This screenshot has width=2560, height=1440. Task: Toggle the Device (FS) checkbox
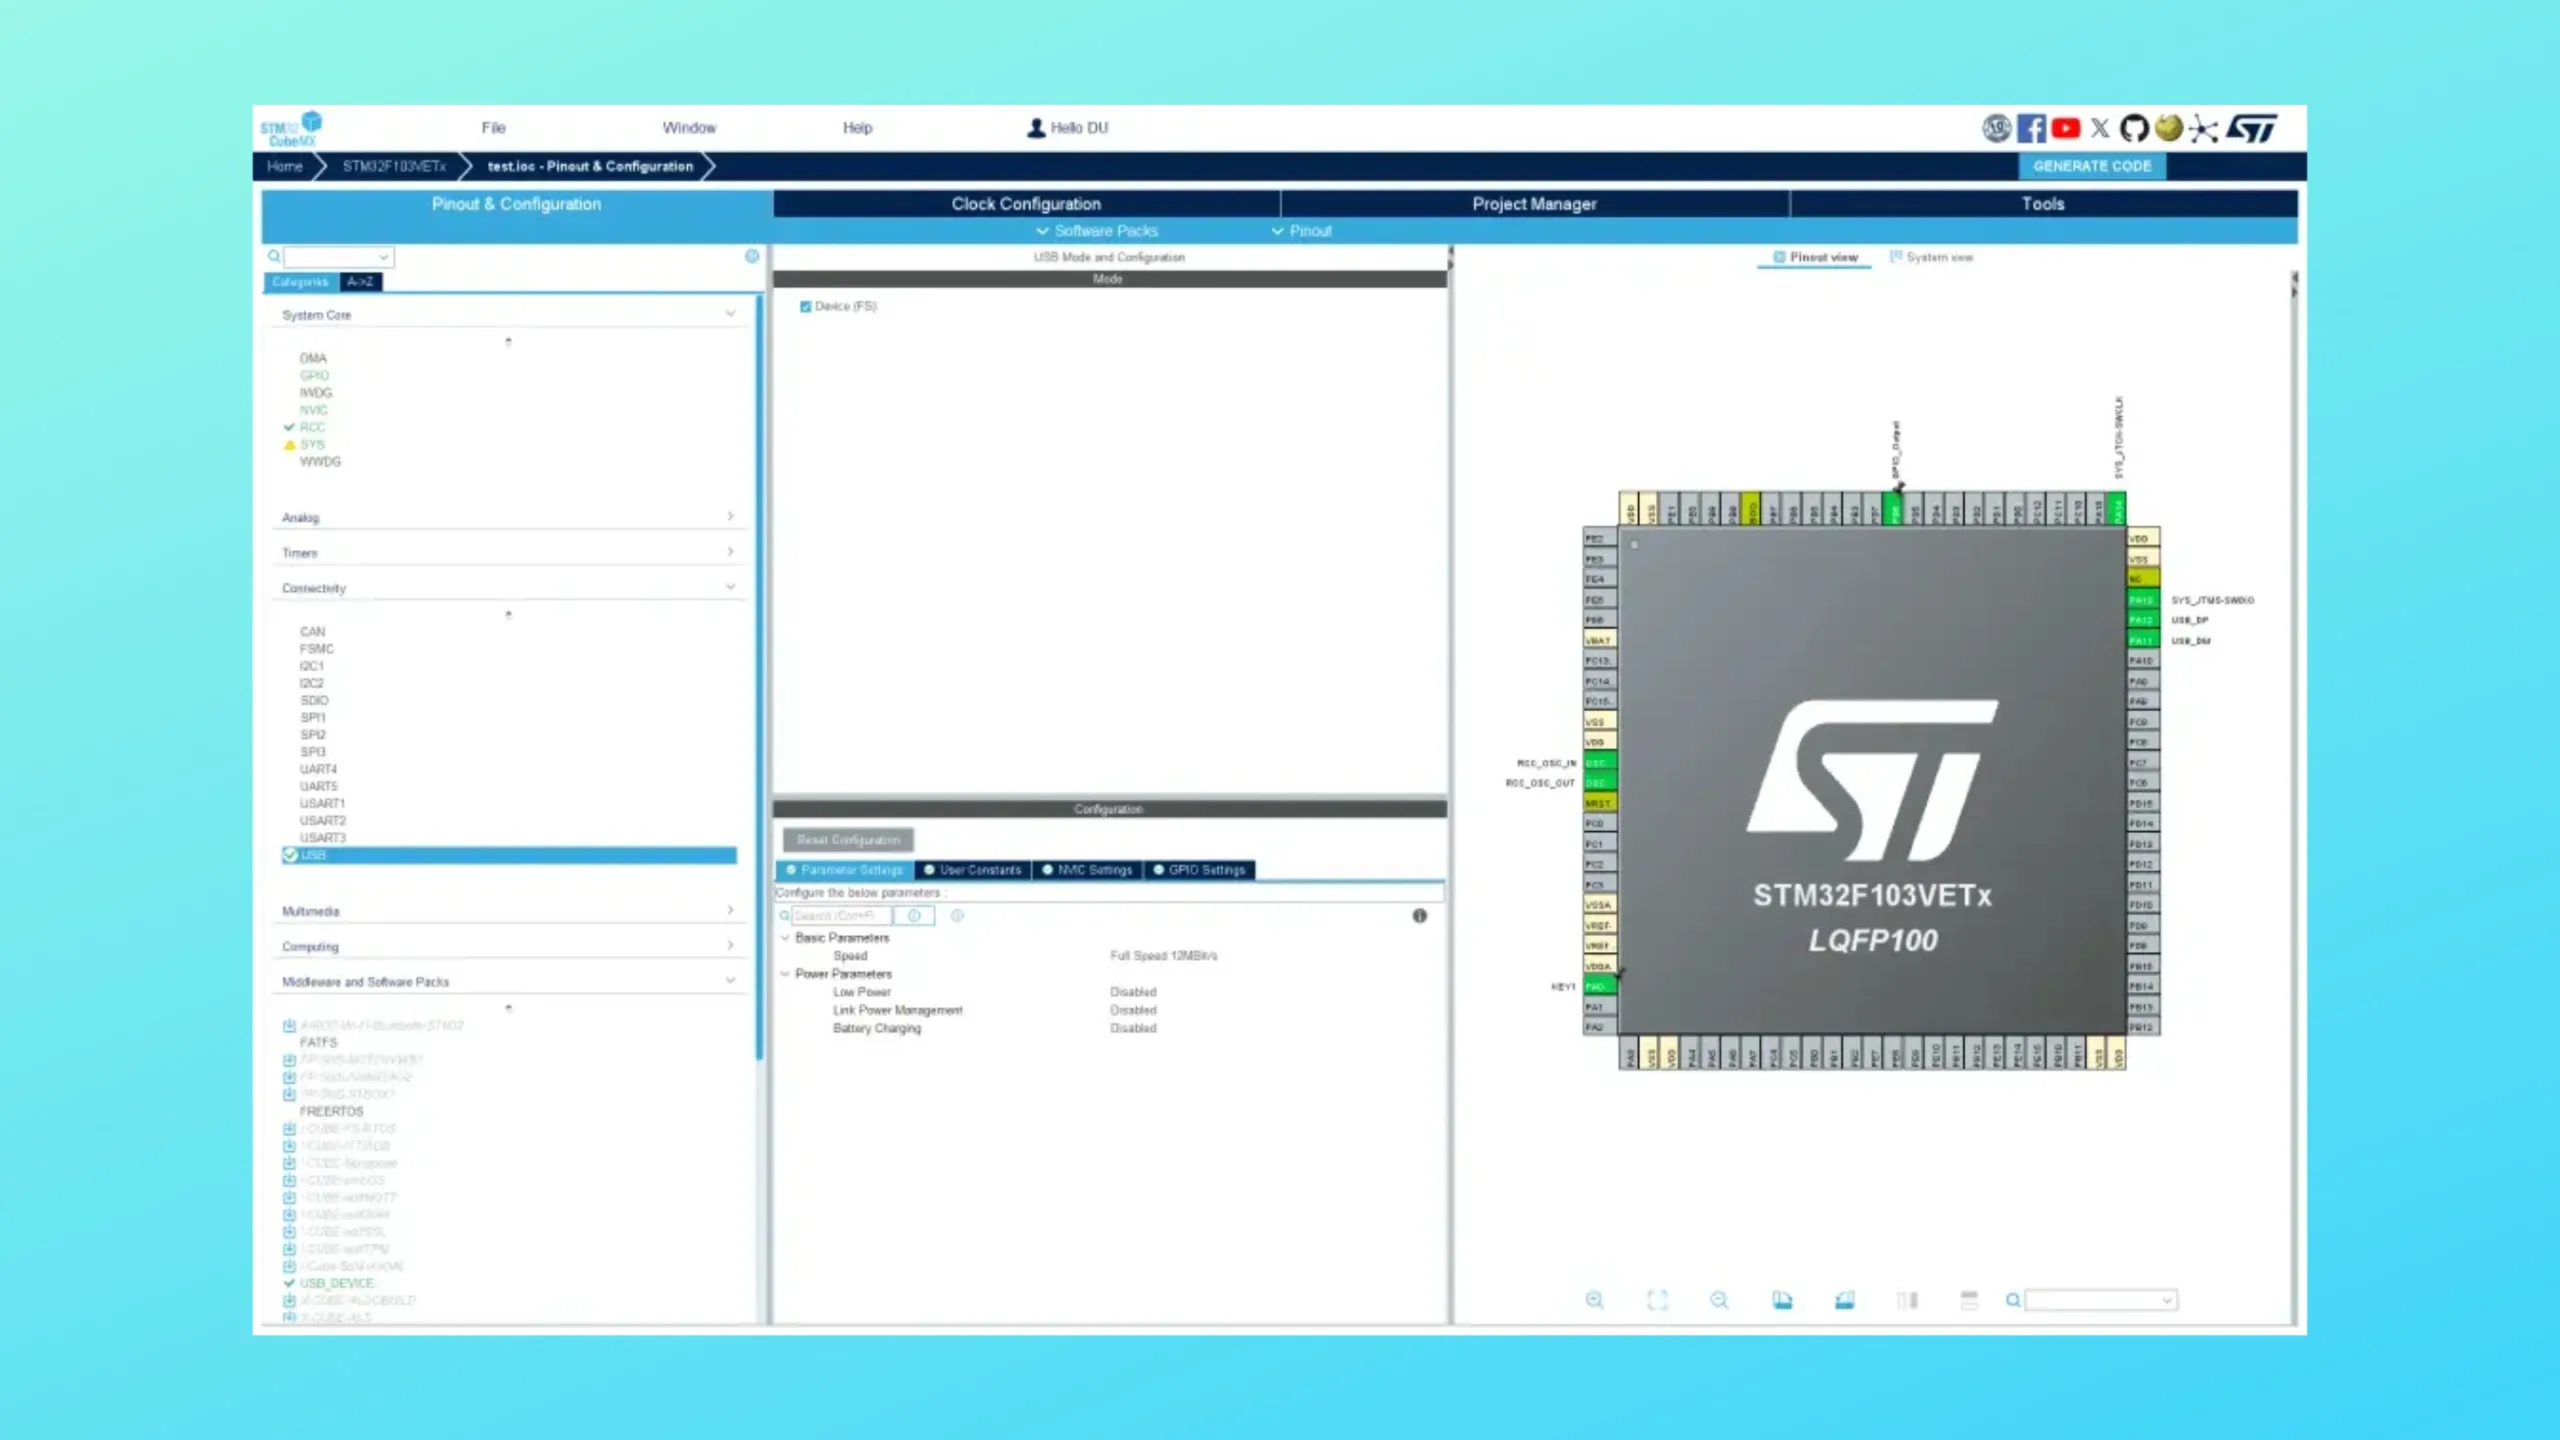805,307
